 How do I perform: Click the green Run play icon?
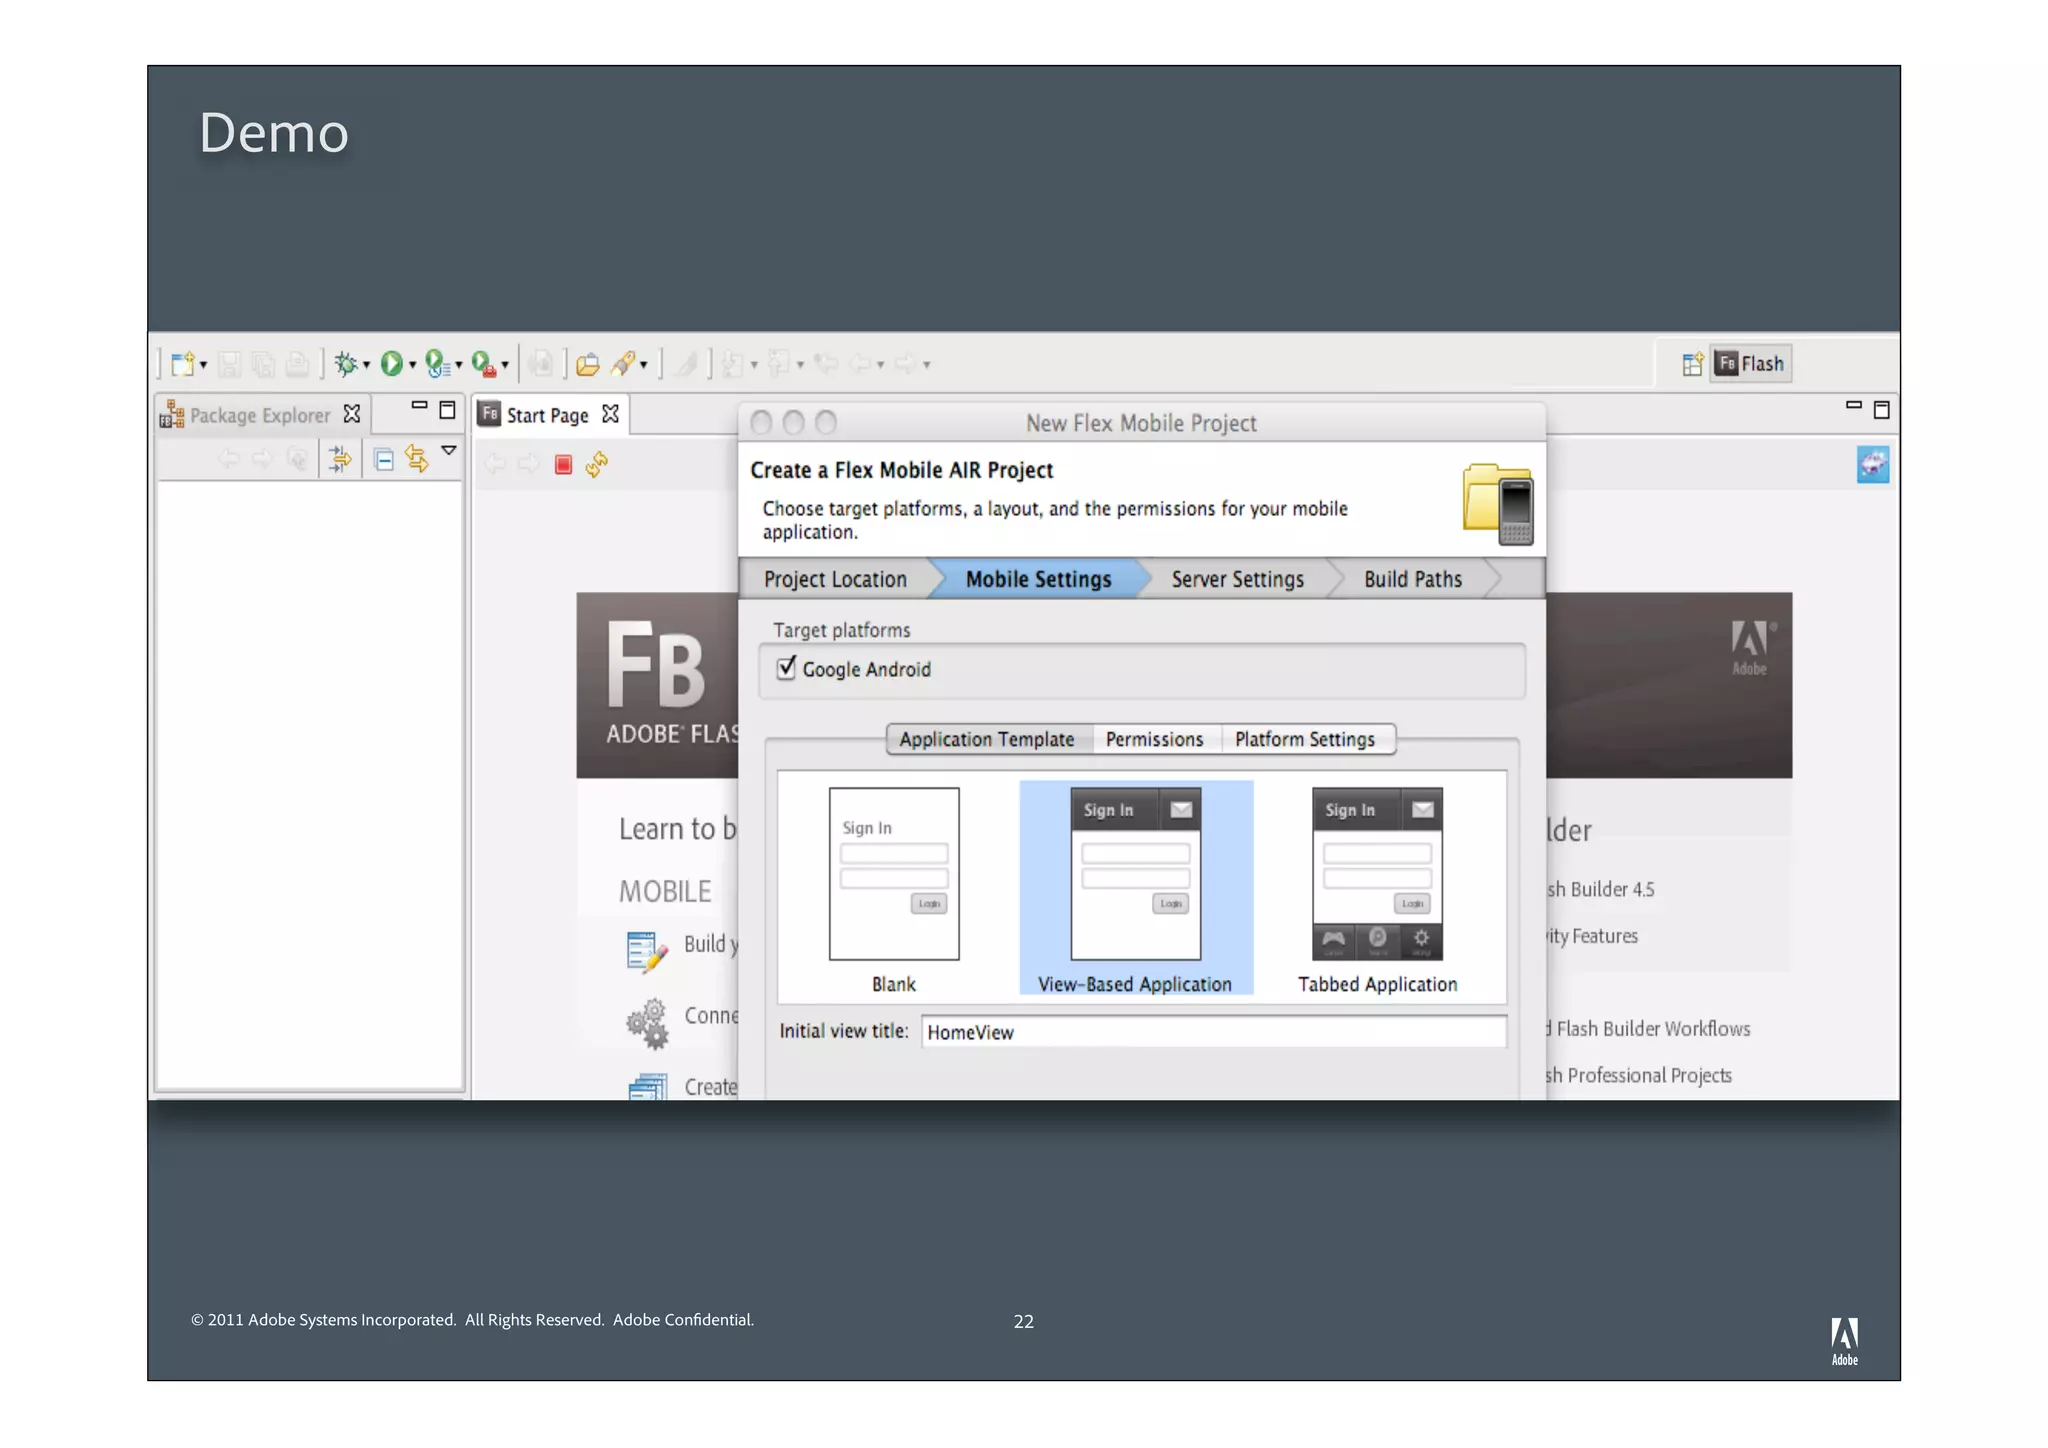click(x=392, y=364)
